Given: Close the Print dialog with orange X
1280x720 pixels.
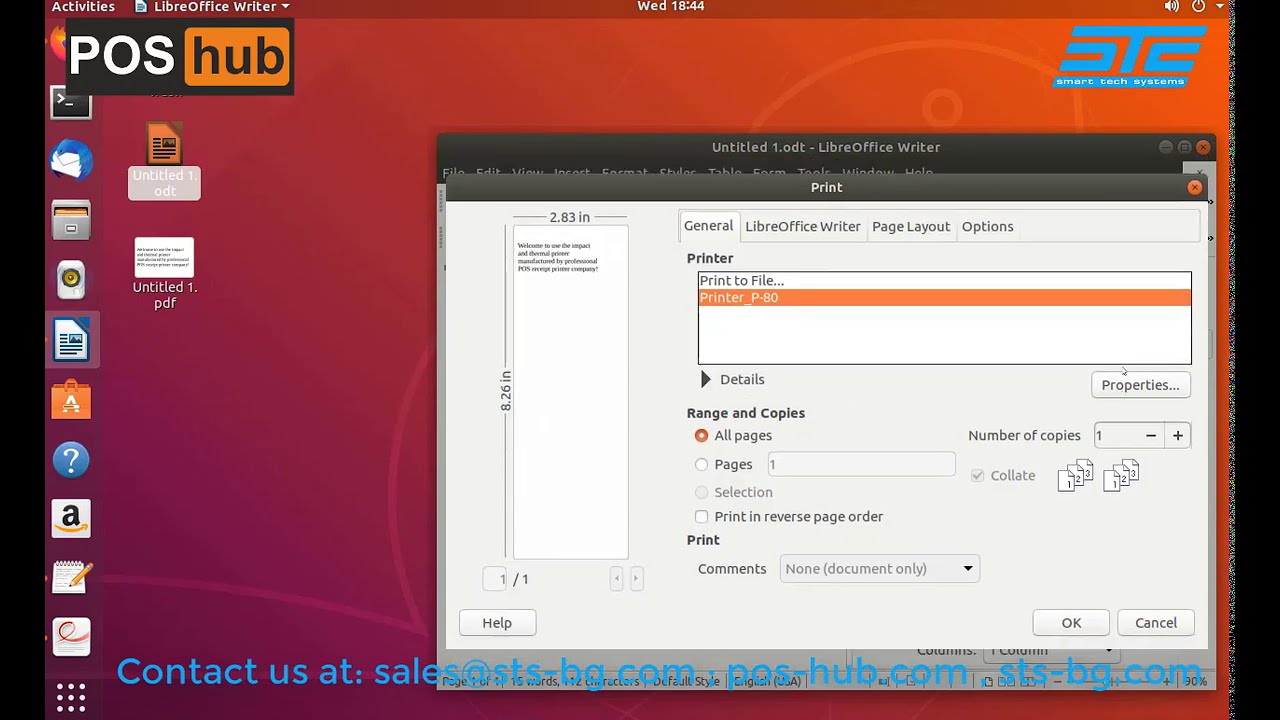Looking at the screenshot, I should coord(1194,187).
